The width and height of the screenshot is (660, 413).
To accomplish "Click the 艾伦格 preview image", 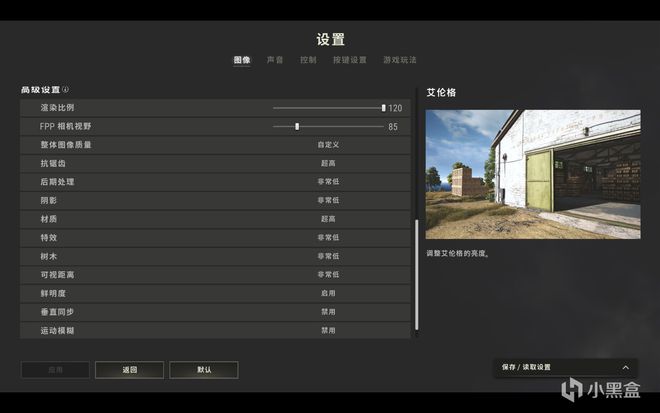I will click(x=533, y=174).
